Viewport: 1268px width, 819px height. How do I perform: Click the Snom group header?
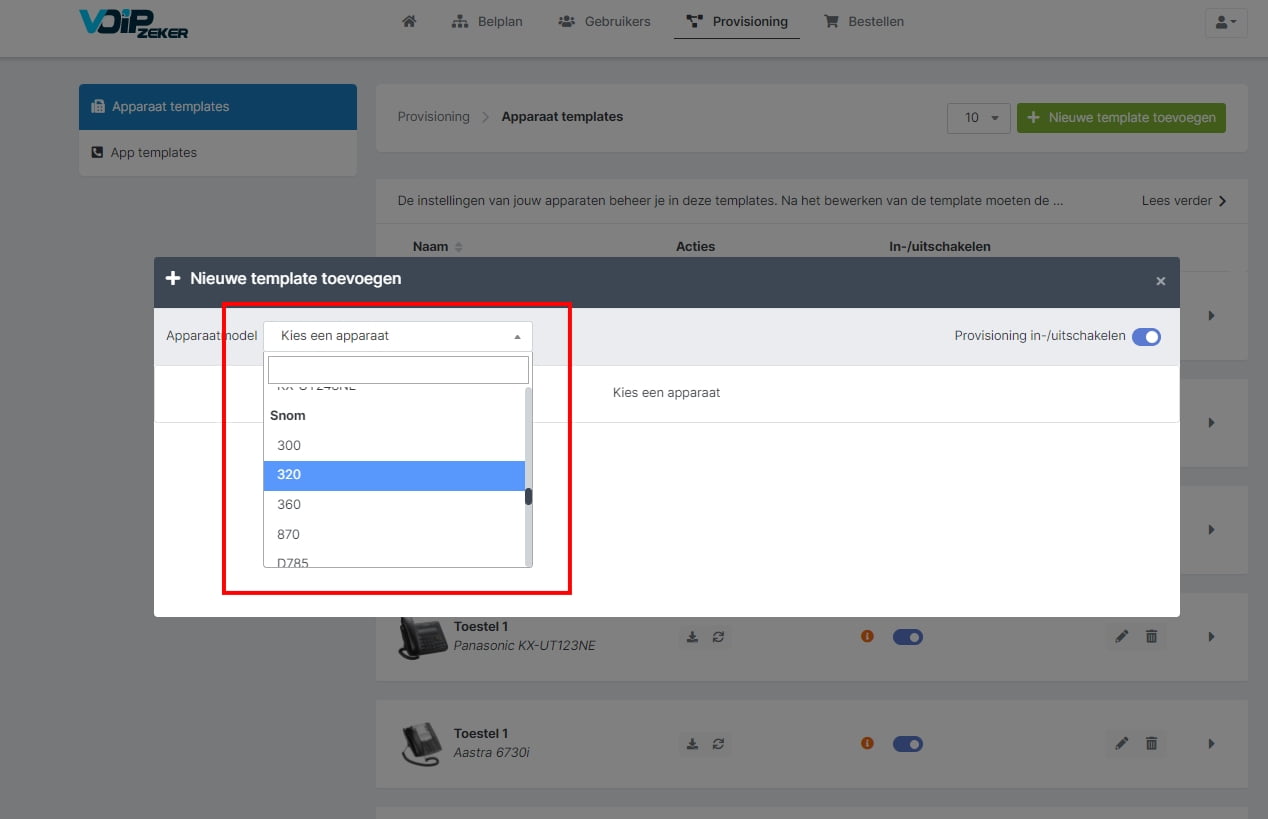(288, 416)
